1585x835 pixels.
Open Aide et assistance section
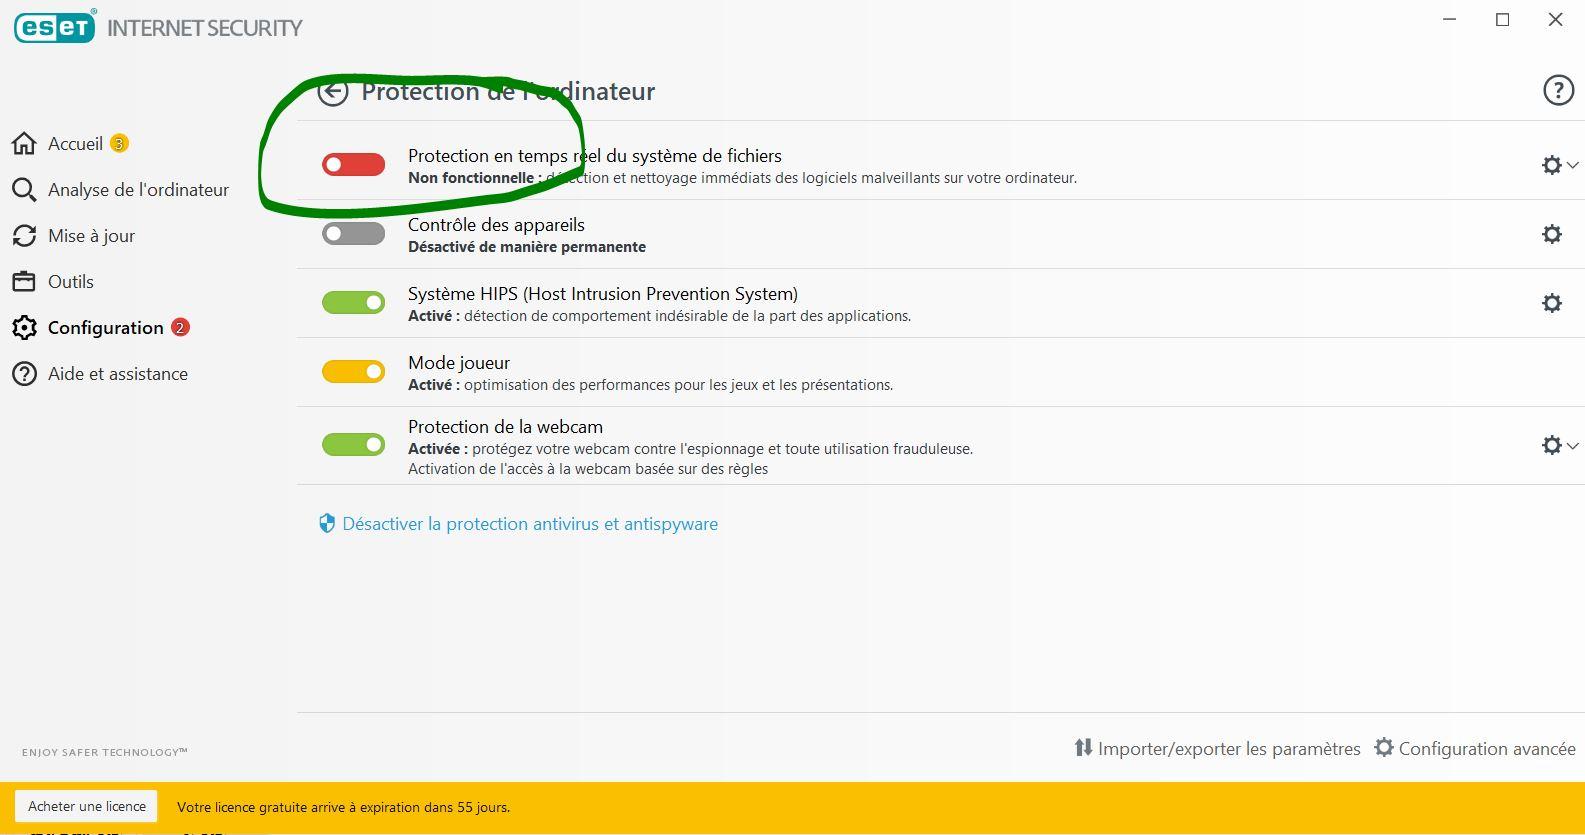pos(118,374)
